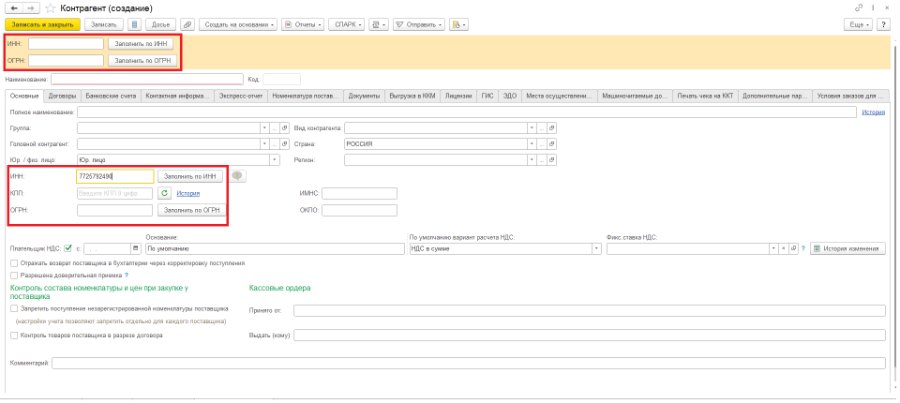This screenshot has height=403, width=900.
Task: Click ellipsis select button for Страна
Action: click(542, 144)
